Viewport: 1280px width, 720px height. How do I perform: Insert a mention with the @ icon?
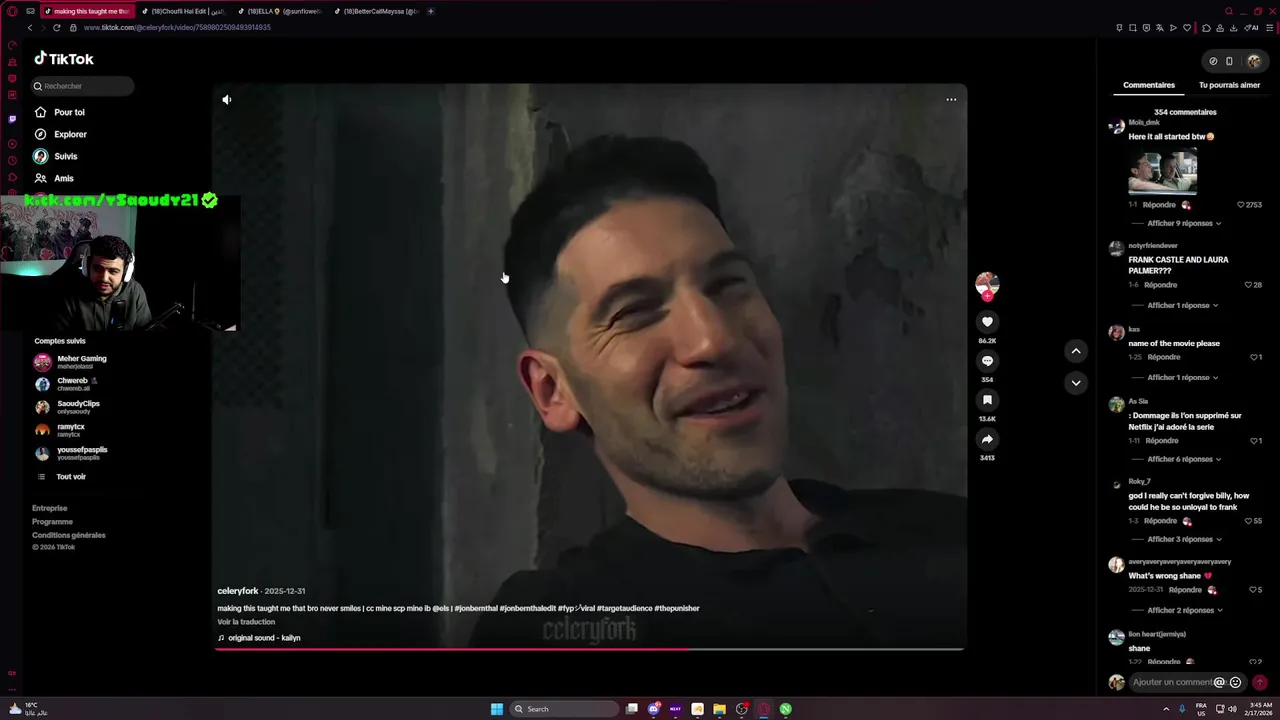pyautogui.click(x=1219, y=682)
